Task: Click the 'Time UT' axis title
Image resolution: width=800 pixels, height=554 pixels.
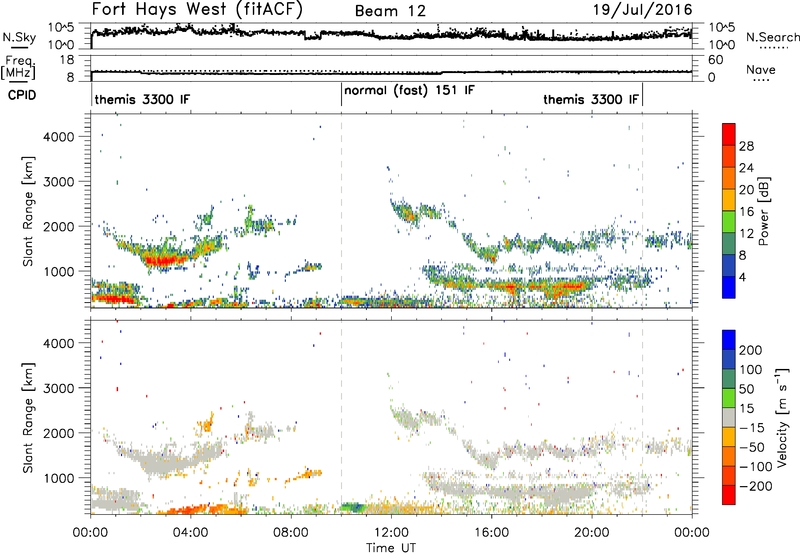Action: [x=391, y=547]
